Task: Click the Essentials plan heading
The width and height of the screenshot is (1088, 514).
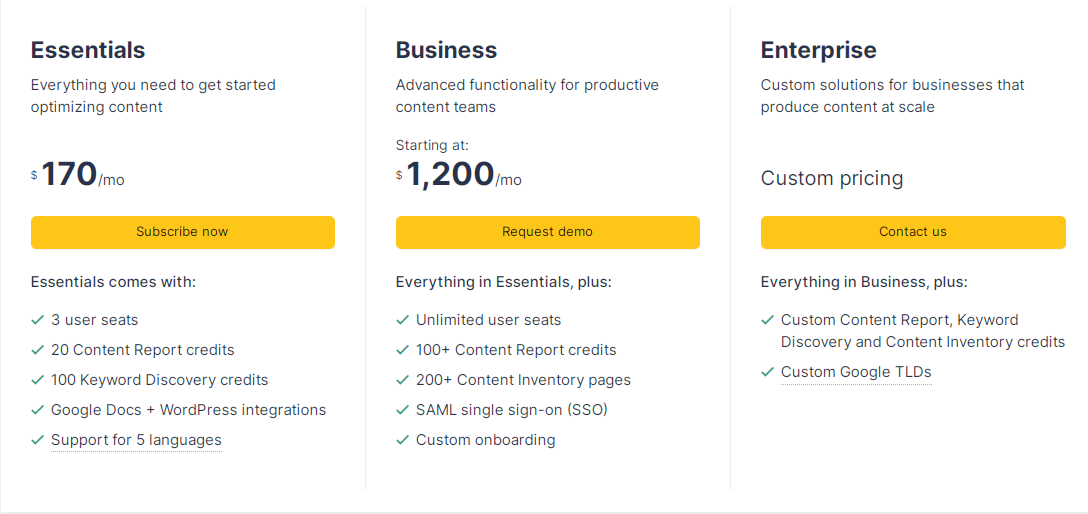Action: coord(88,50)
